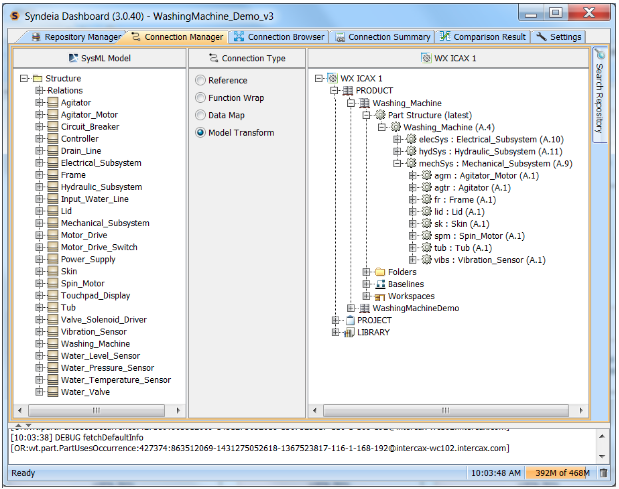The image size is (619, 489).
Task: Expand the tub : Tub (A.1) part
Action: [x=413, y=248]
